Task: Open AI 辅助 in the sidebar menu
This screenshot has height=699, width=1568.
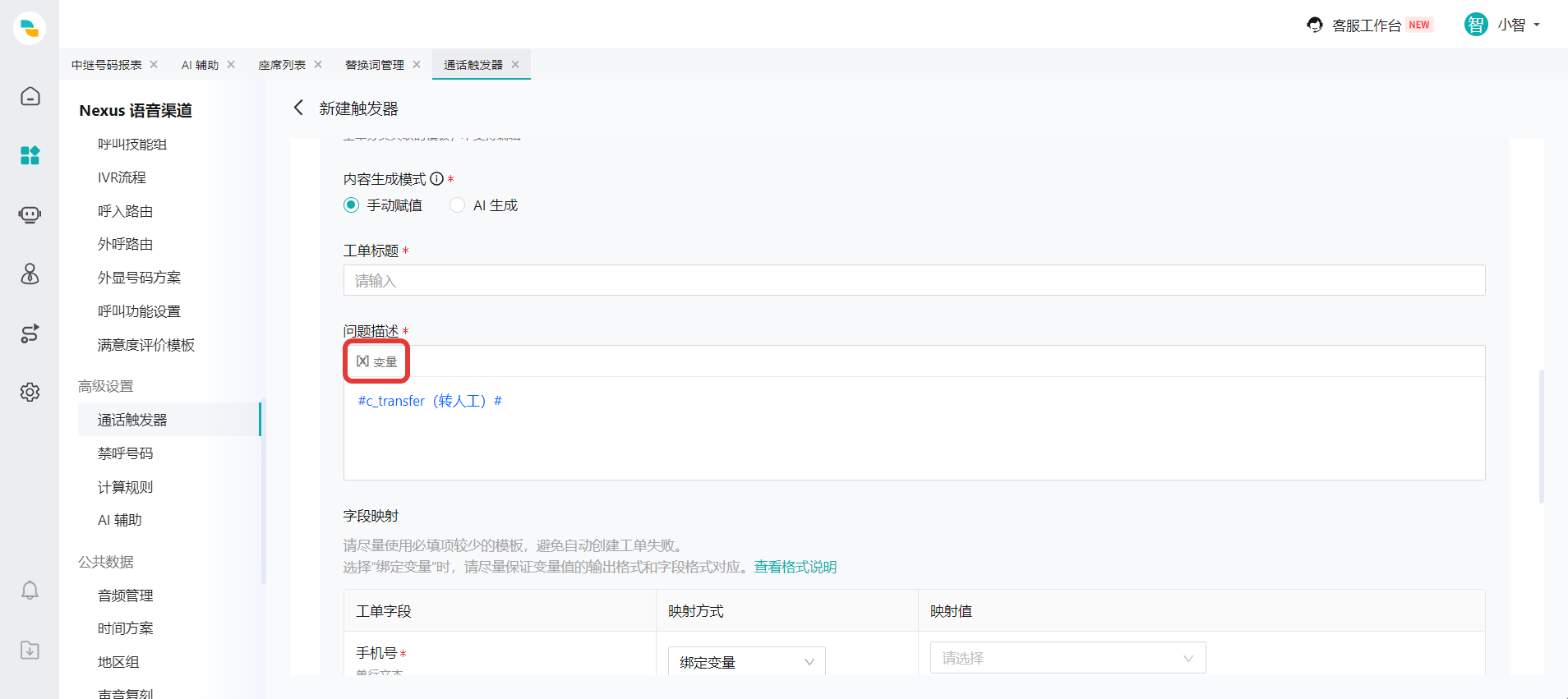Action: pyautogui.click(x=120, y=520)
